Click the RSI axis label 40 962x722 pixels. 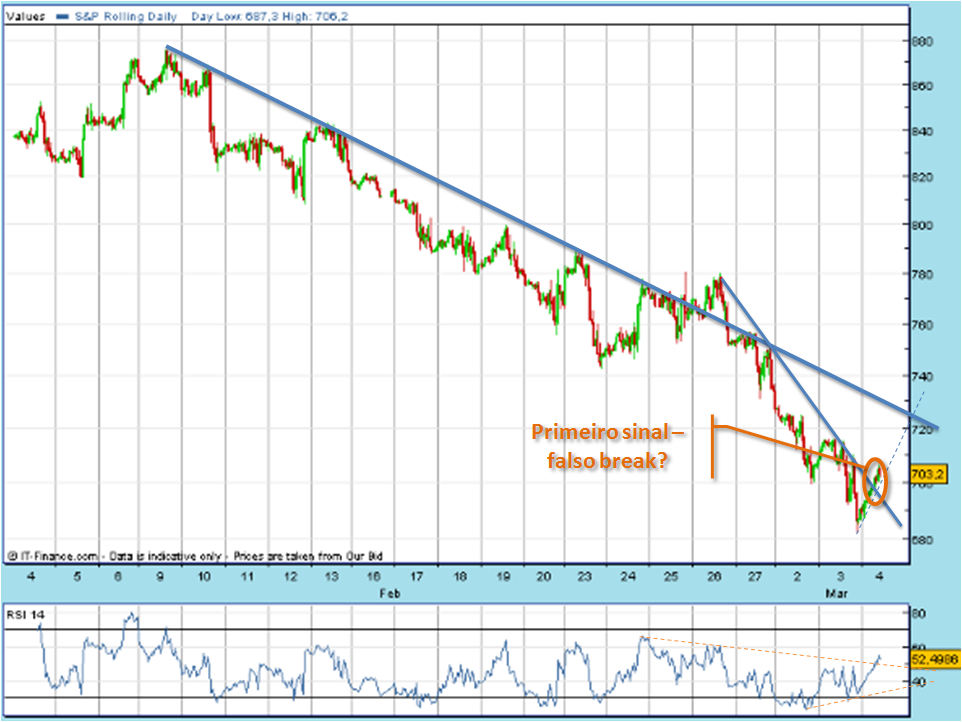[x=919, y=682]
